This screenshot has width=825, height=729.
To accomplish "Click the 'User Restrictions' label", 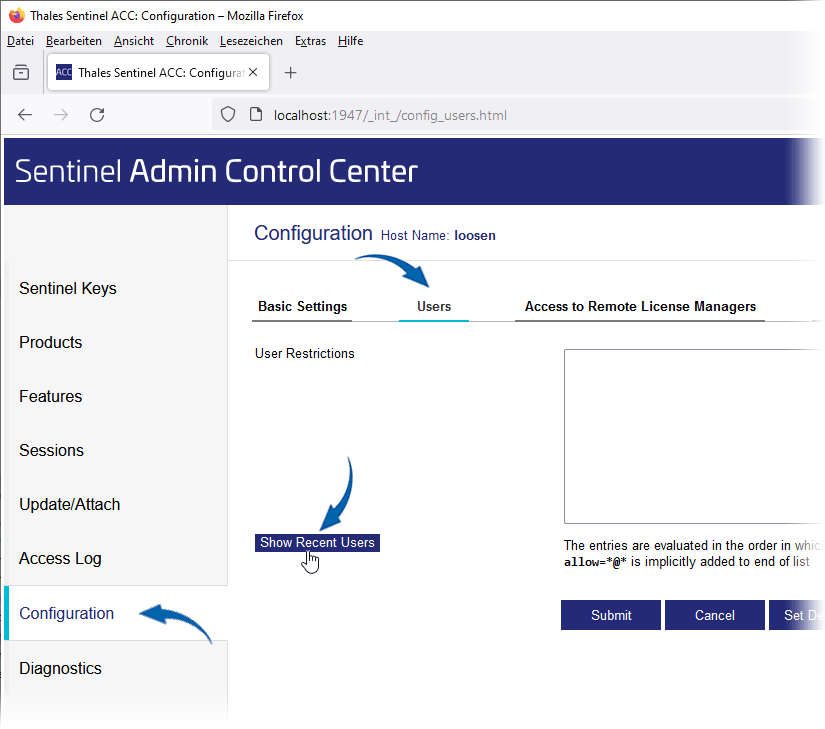I will [305, 353].
